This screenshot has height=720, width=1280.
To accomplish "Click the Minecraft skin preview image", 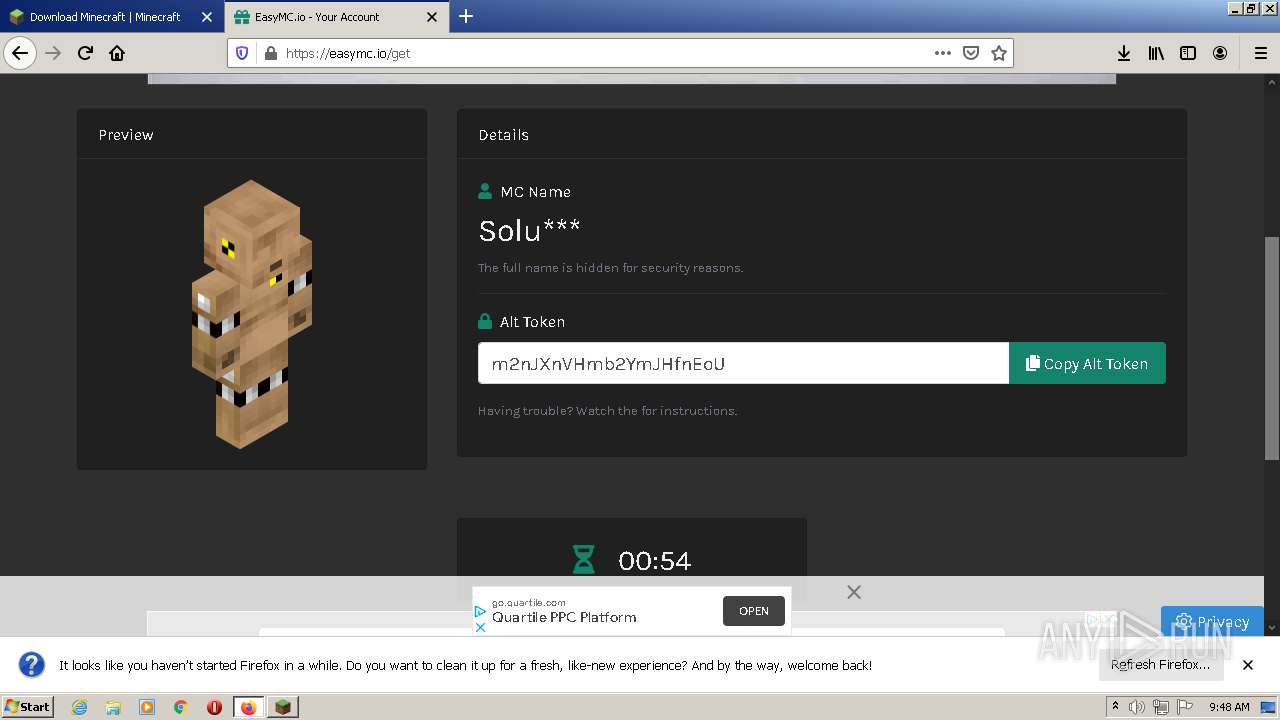I will 252,314.
